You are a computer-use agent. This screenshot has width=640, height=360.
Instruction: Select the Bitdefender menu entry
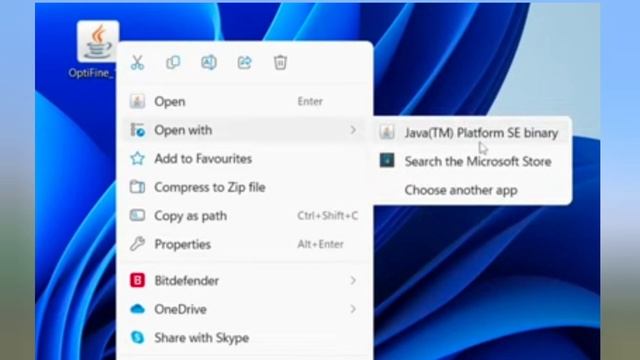tap(244, 281)
